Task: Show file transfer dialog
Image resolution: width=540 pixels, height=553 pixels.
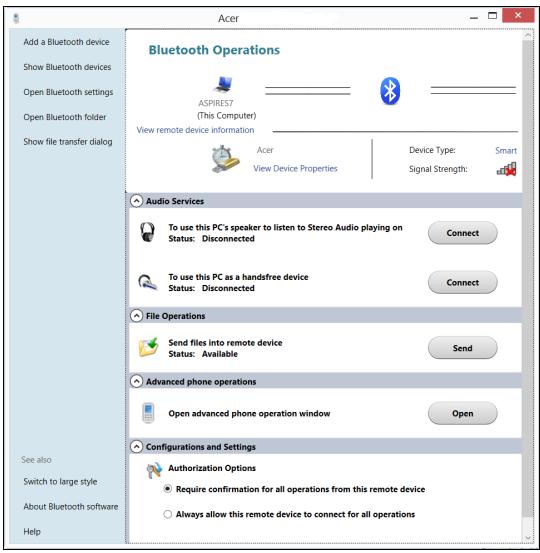Action: click(68, 142)
